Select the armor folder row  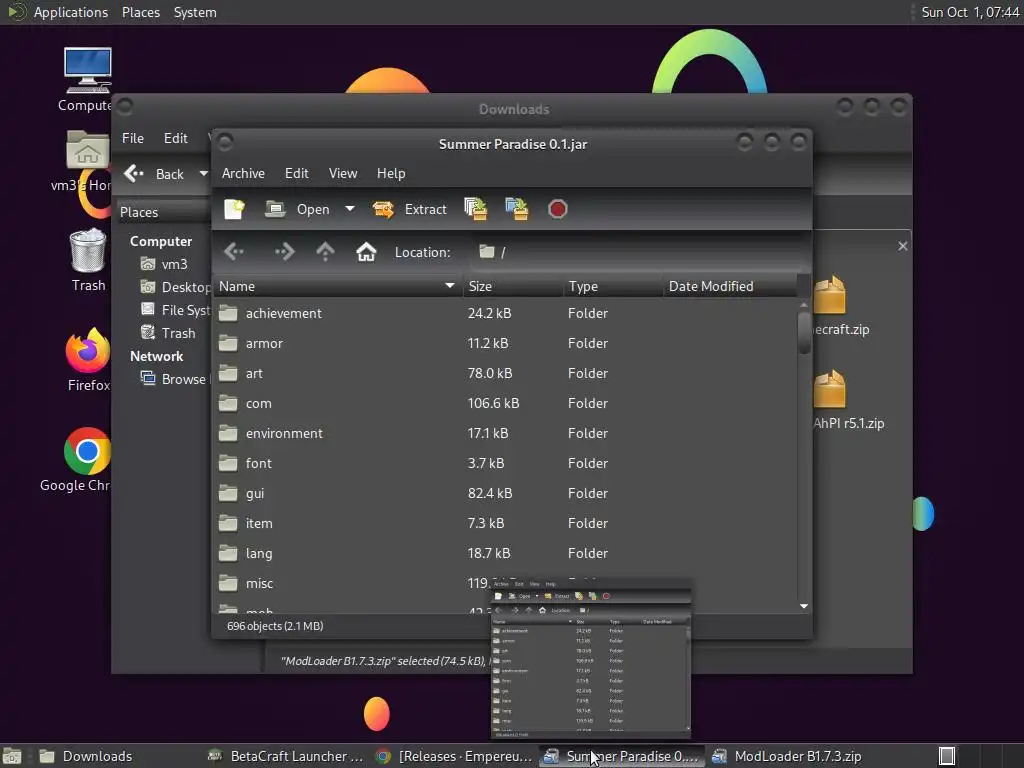505,344
